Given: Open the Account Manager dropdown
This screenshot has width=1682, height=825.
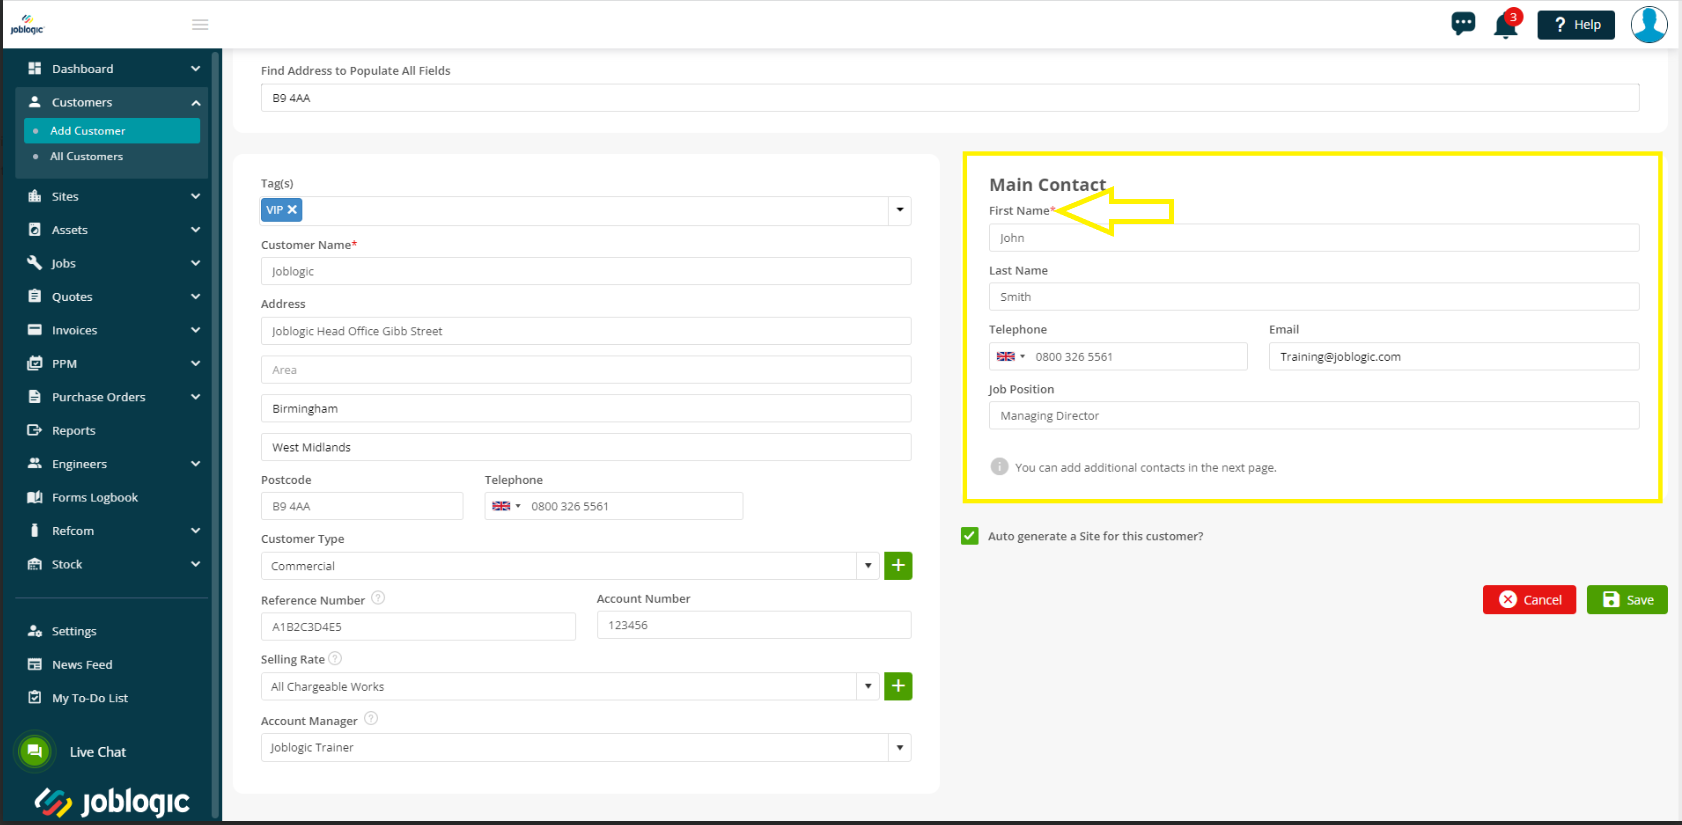Looking at the screenshot, I should 900,747.
